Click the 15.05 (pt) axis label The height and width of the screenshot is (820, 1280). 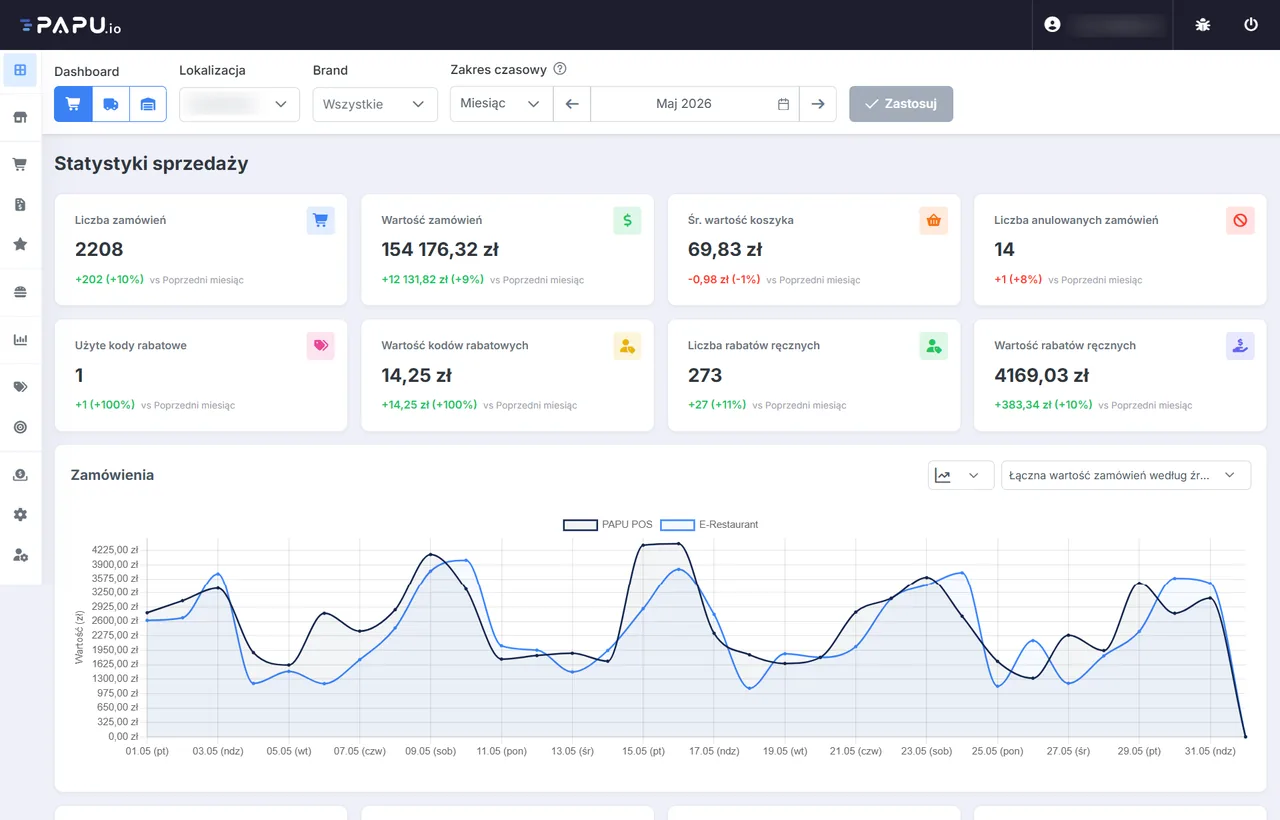click(643, 751)
